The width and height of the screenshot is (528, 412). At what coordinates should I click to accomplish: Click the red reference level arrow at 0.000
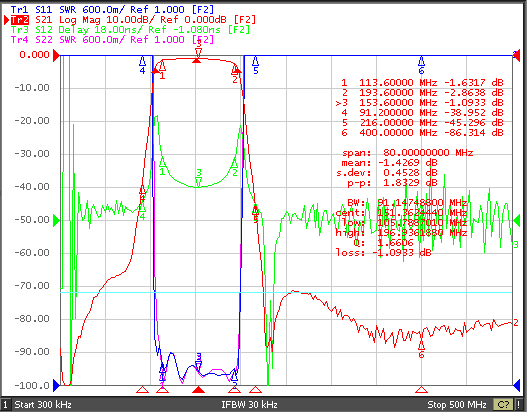point(56,55)
